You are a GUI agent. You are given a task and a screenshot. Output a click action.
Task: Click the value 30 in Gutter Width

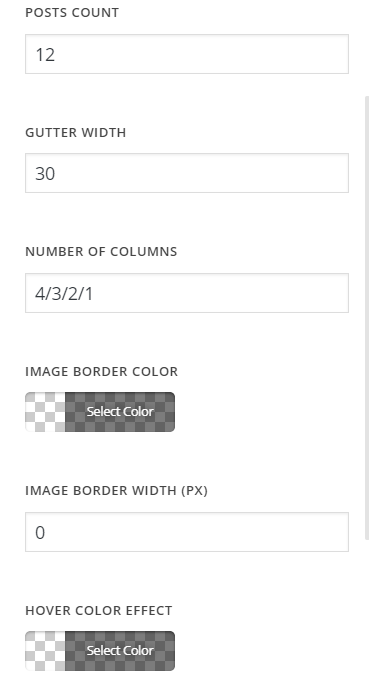tap(45, 174)
